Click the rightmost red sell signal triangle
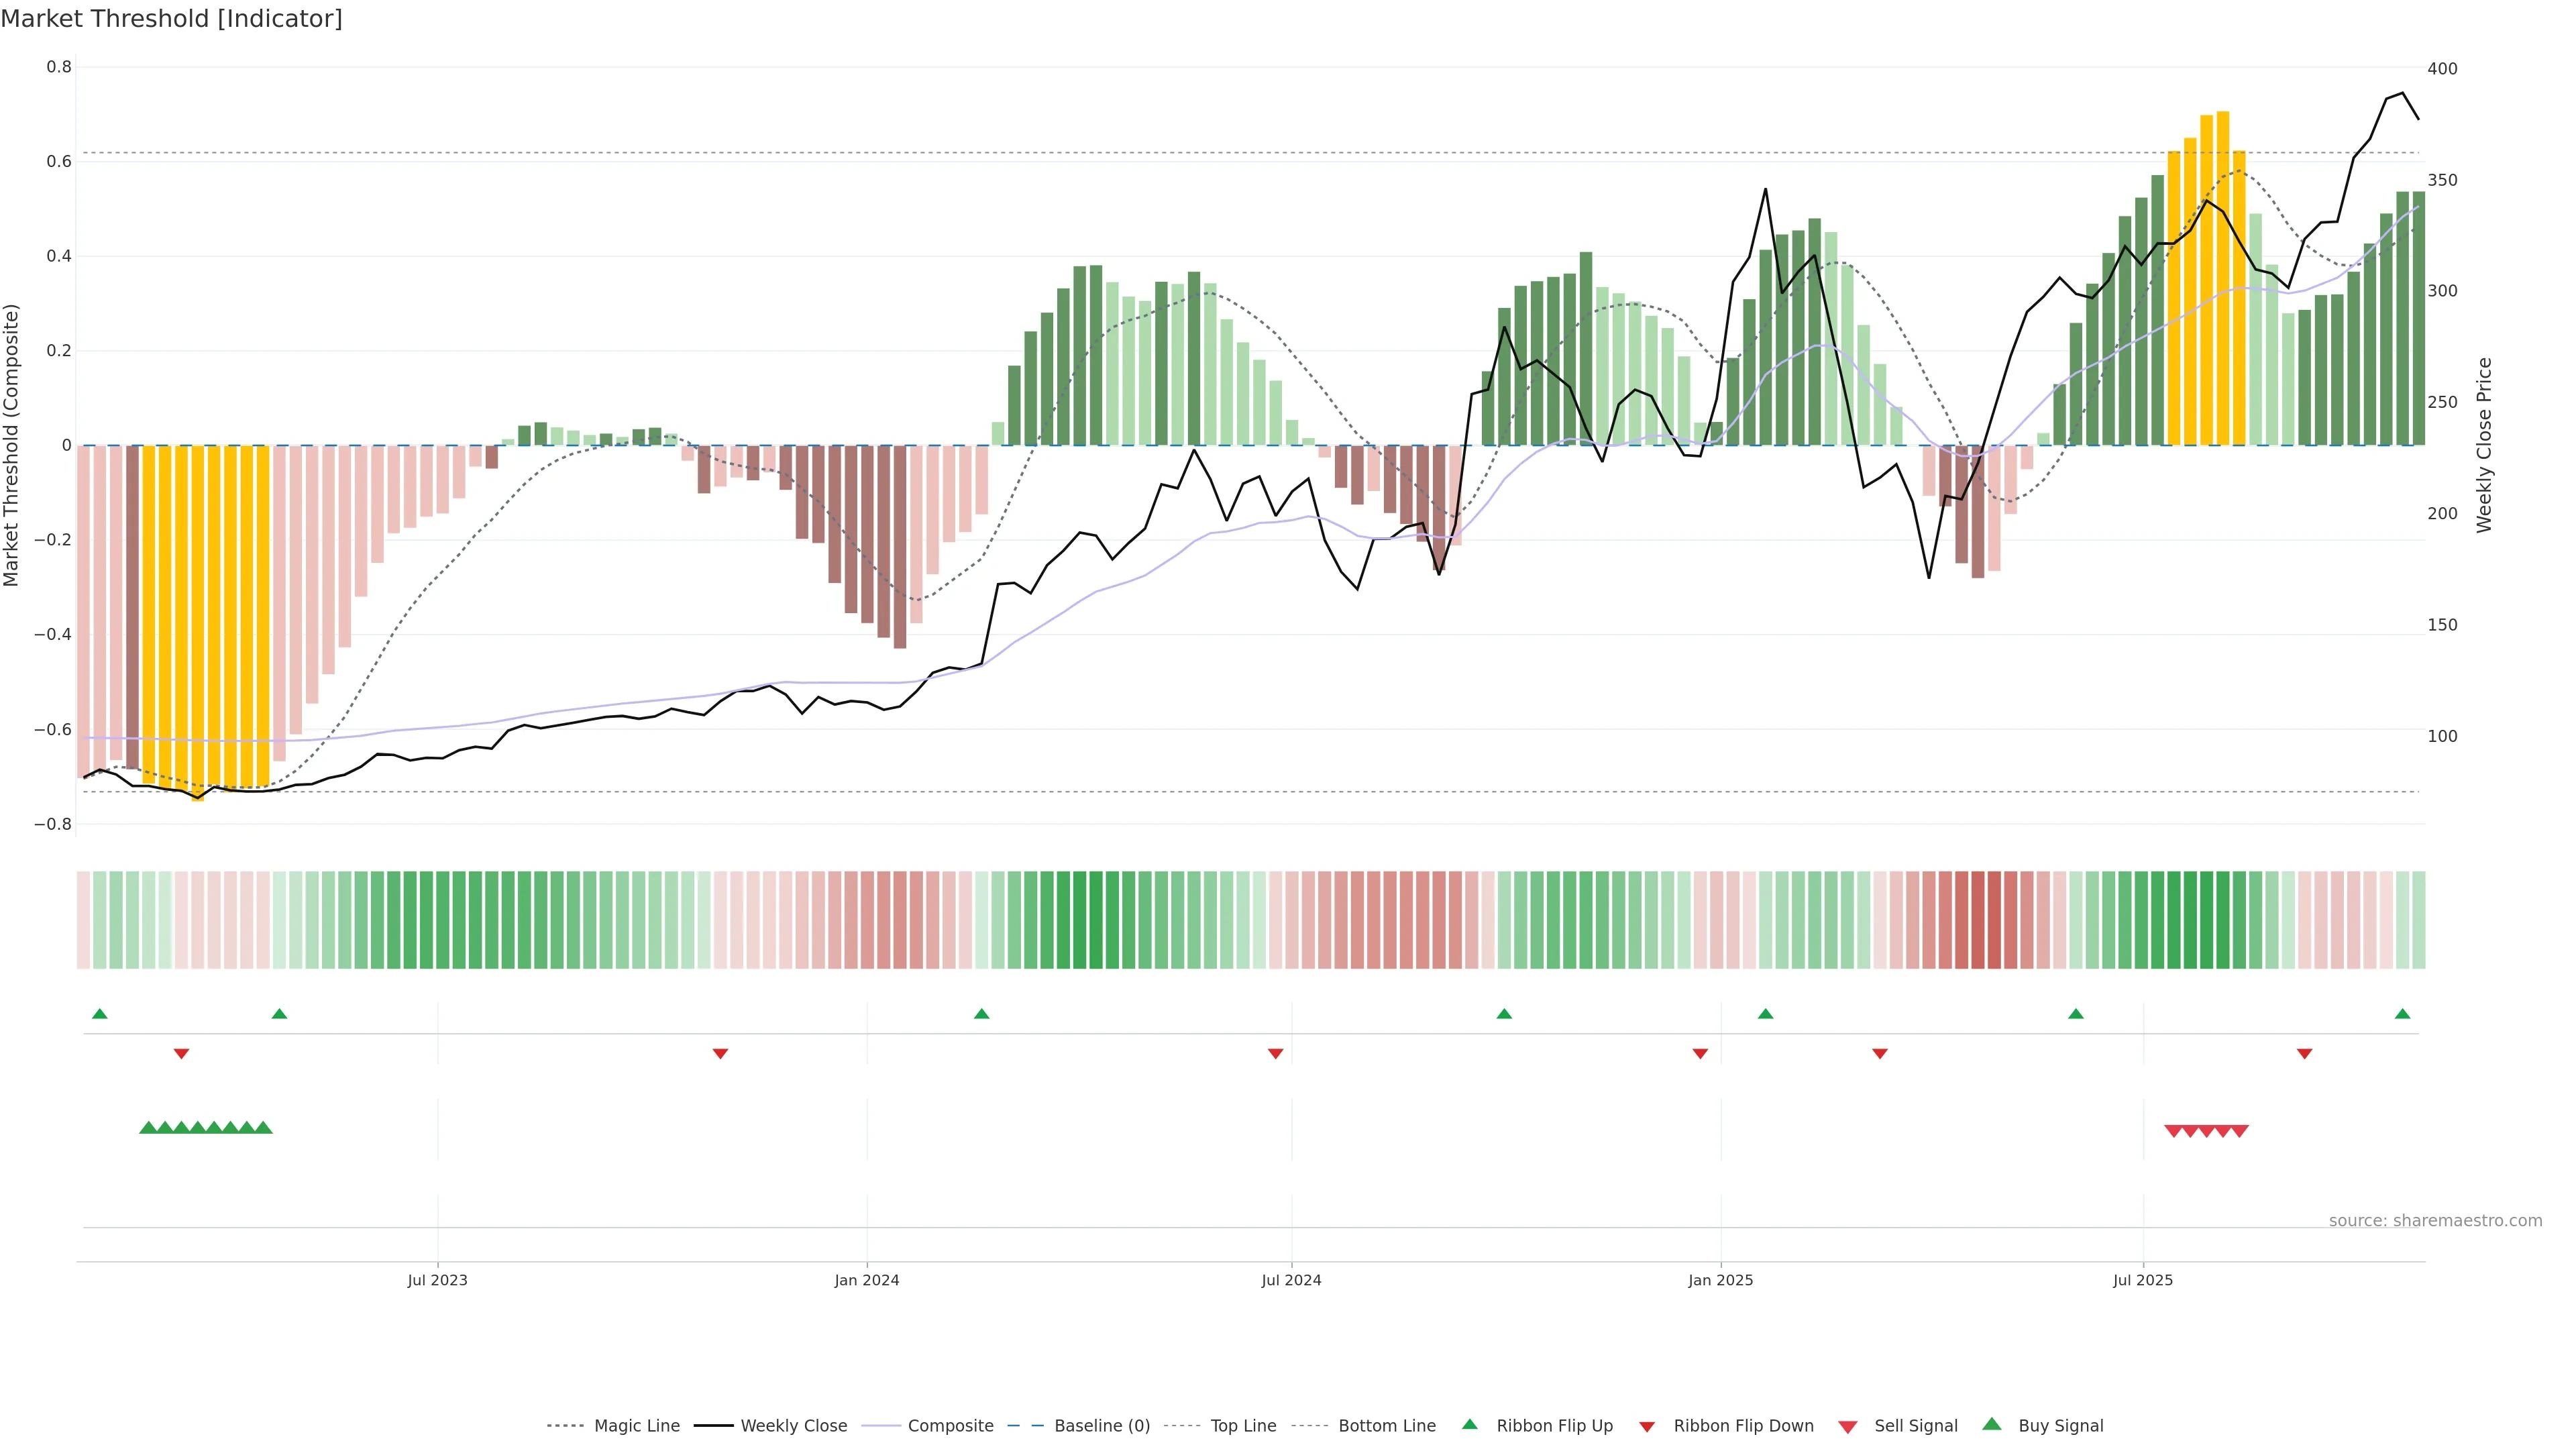This screenshot has height=1449, width=2576. point(2240,1132)
